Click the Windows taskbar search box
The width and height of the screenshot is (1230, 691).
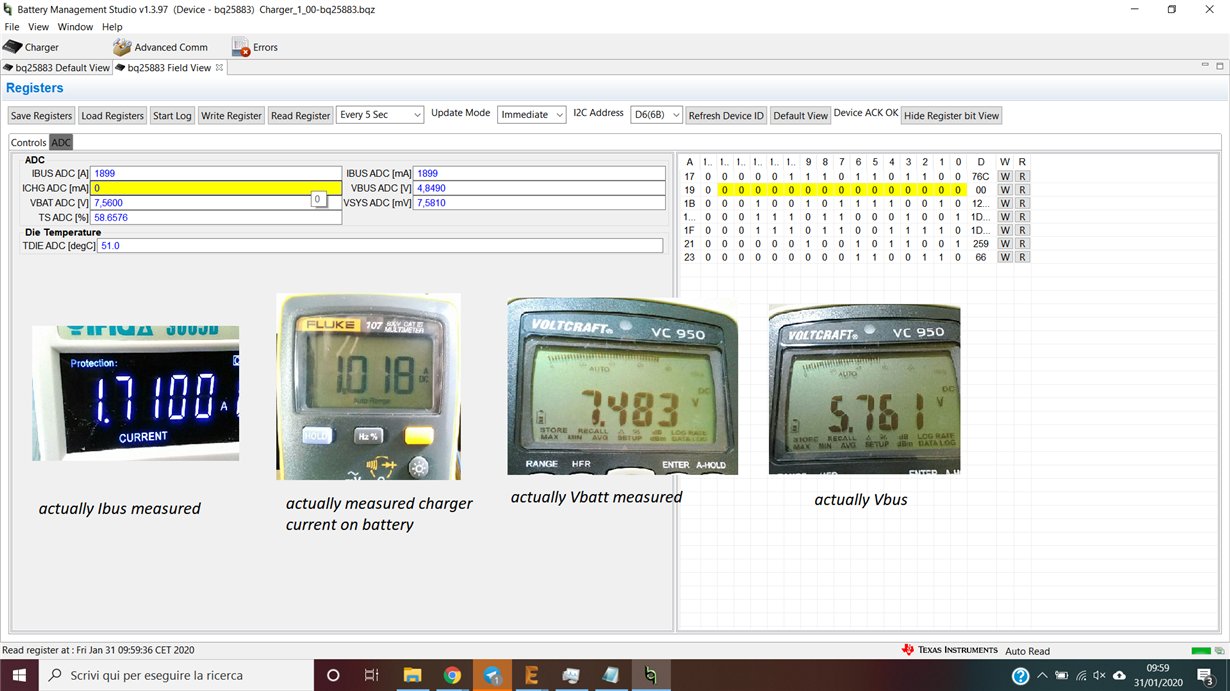click(177, 676)
